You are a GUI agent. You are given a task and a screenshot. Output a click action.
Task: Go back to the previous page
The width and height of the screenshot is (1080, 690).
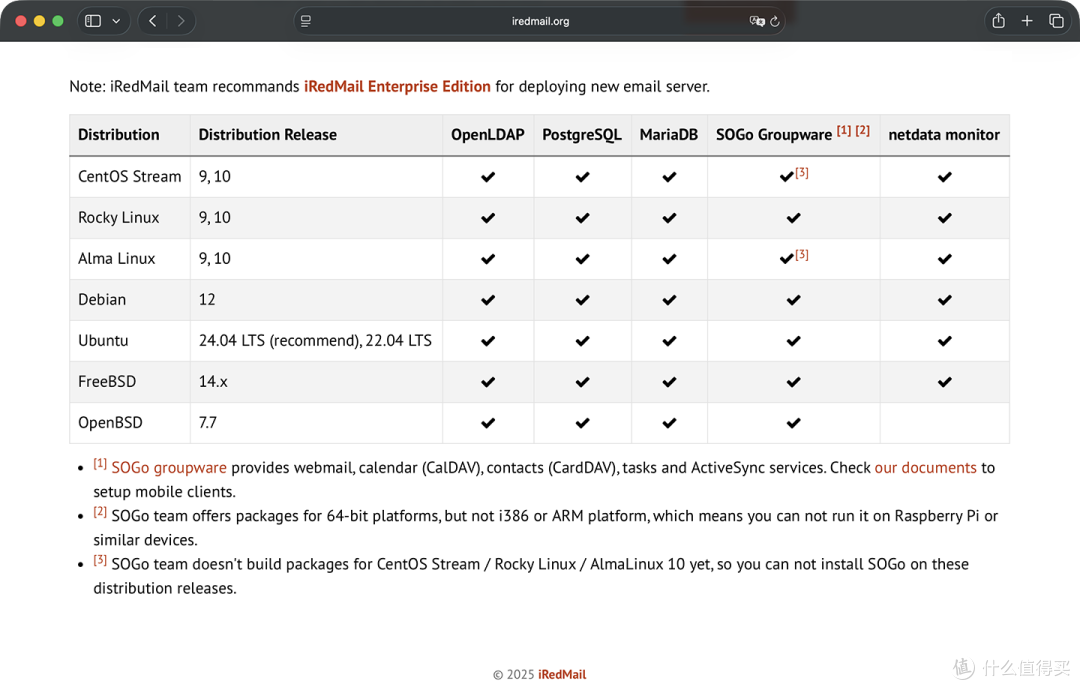point(153,21)
